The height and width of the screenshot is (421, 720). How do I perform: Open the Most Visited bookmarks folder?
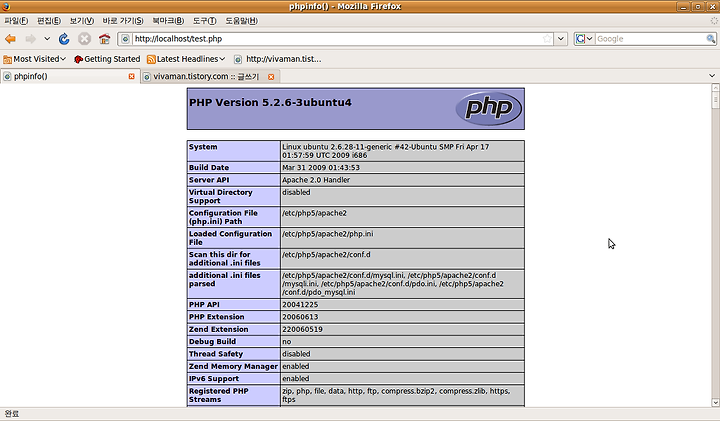tap(34, 59)
